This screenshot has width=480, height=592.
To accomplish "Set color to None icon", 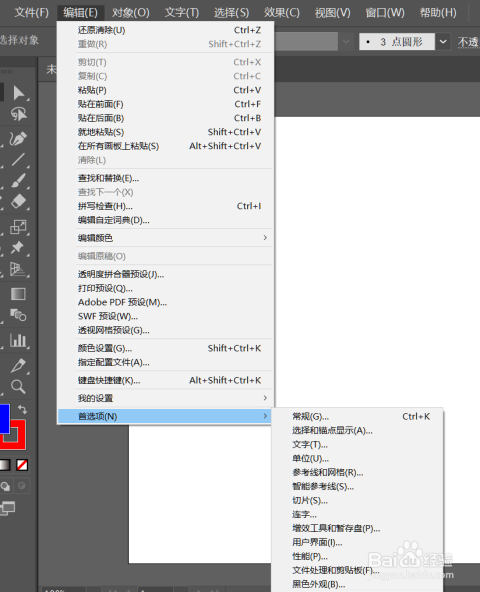I will click(22, 465).
